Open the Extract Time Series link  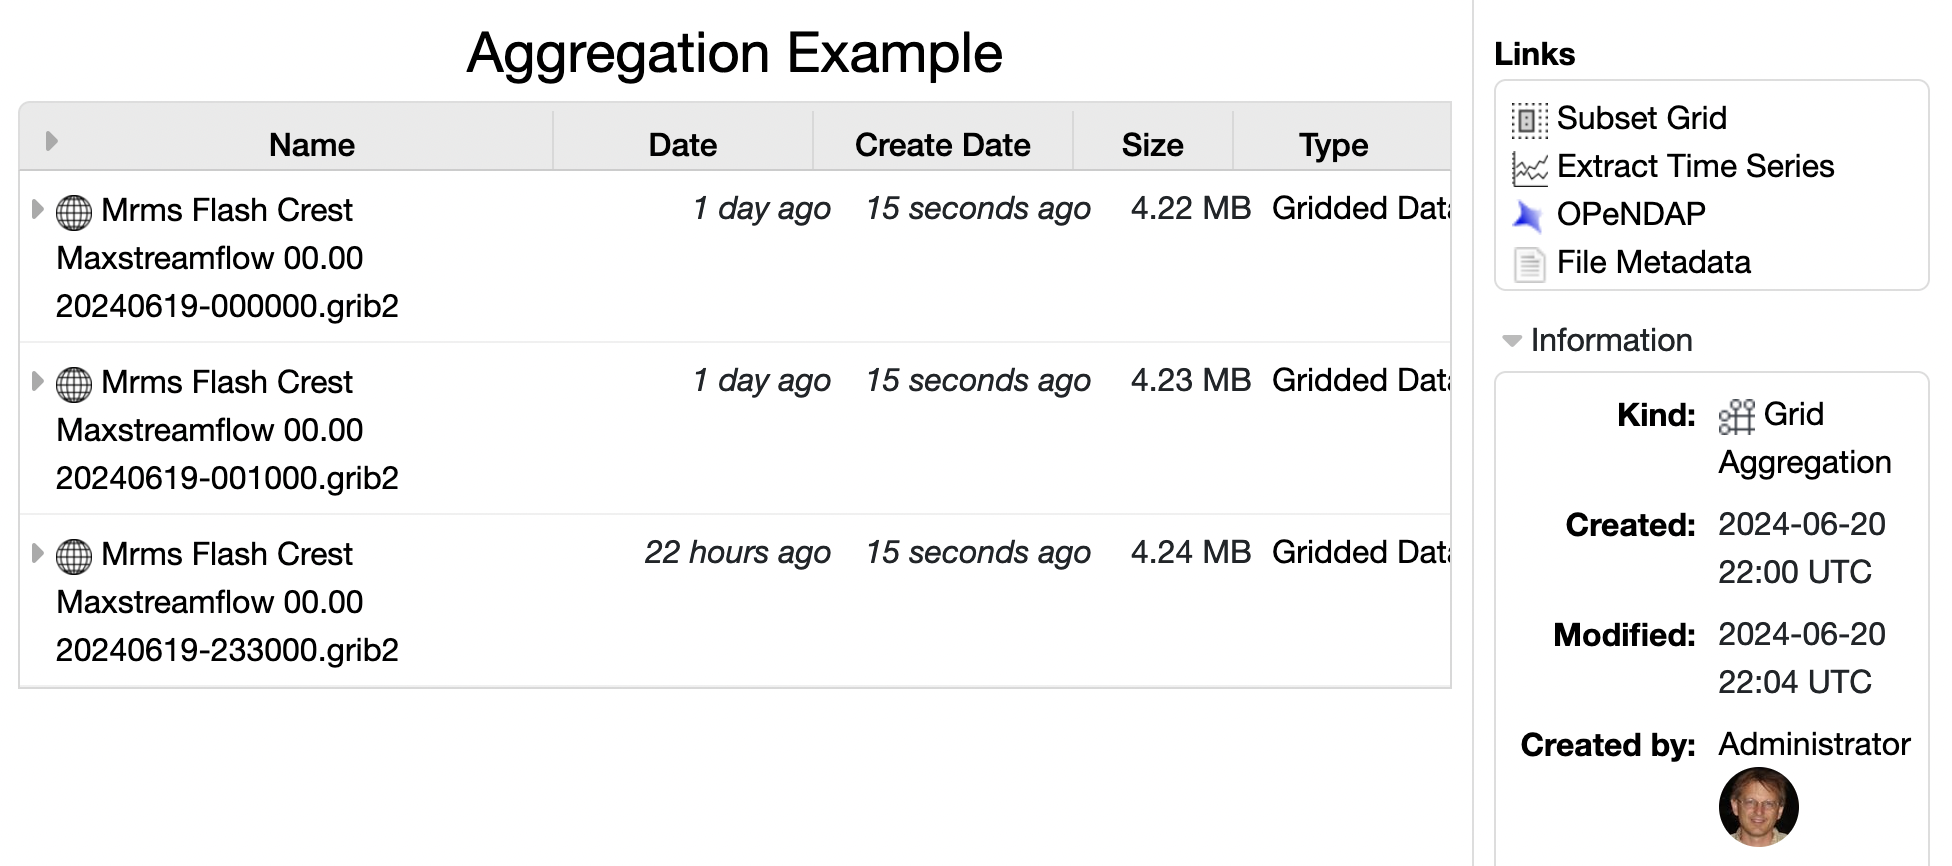1696,166
